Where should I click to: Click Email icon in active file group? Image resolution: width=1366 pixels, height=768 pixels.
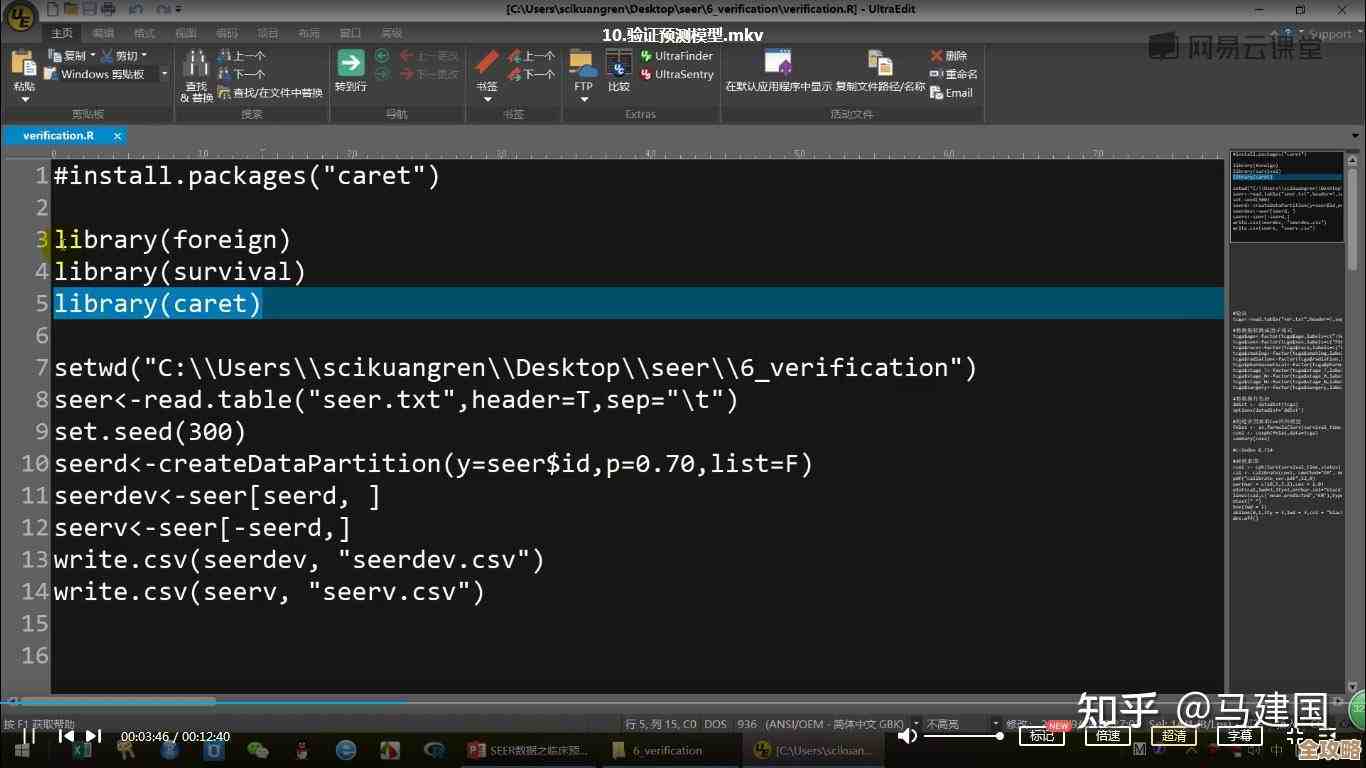pos(951,93)
